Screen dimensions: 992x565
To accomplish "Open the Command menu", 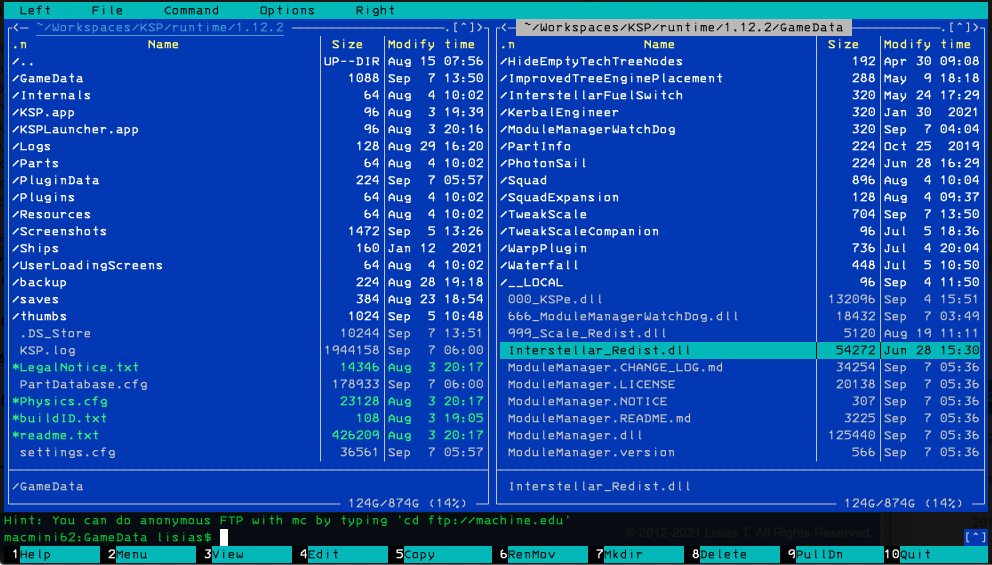I will click(191, 10).
